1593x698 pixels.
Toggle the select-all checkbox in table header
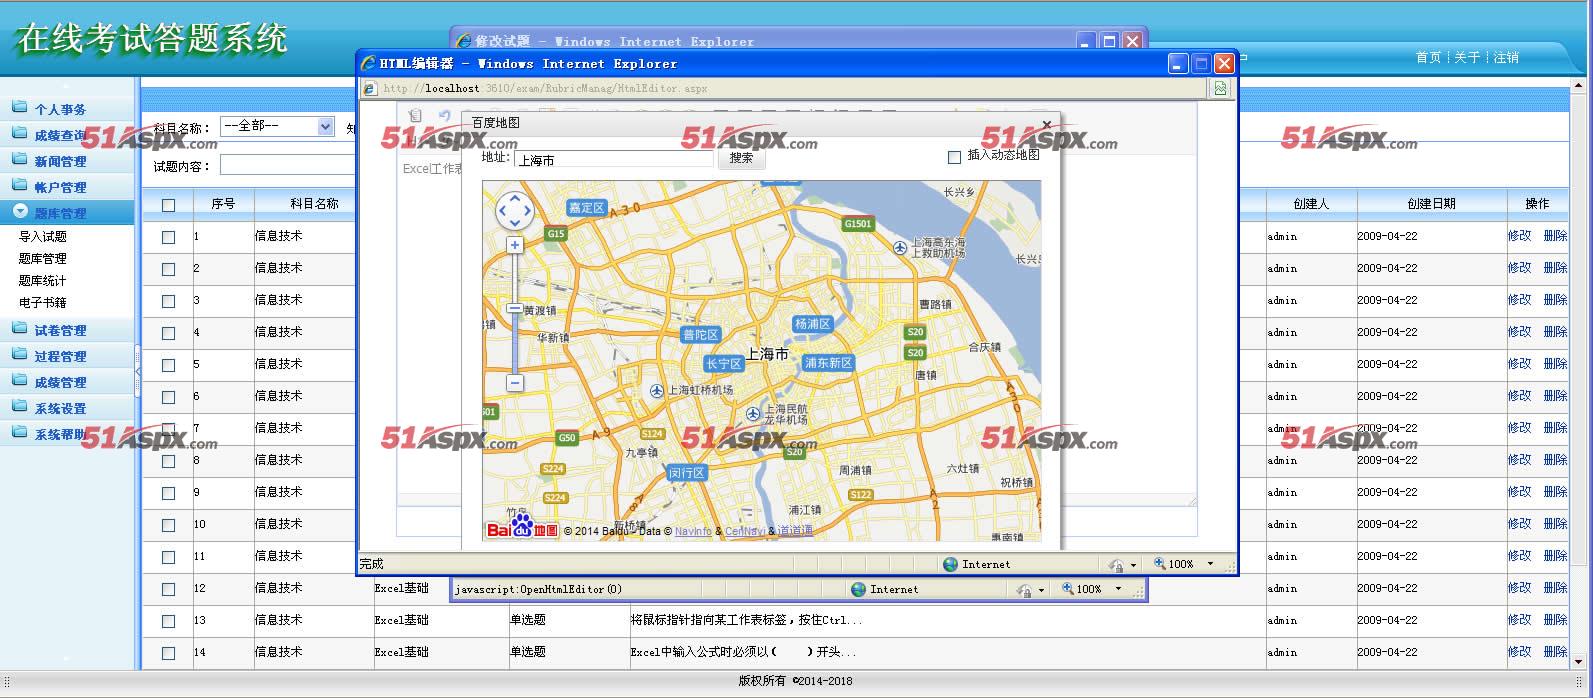coord(168,205)
